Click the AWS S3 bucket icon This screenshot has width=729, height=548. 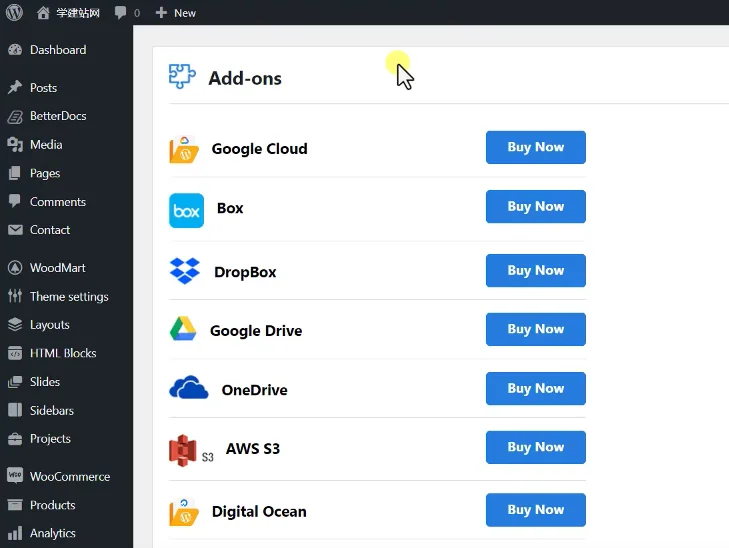(182, 450)
